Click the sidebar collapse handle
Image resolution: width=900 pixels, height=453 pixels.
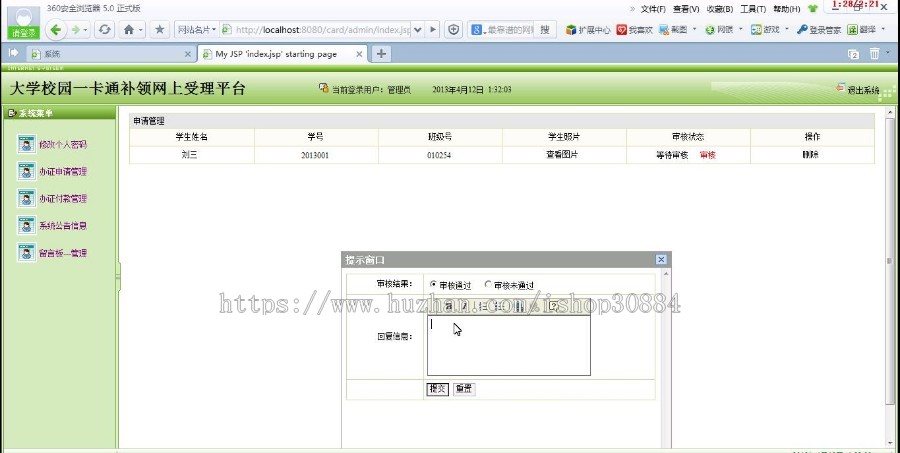[118, 277]
